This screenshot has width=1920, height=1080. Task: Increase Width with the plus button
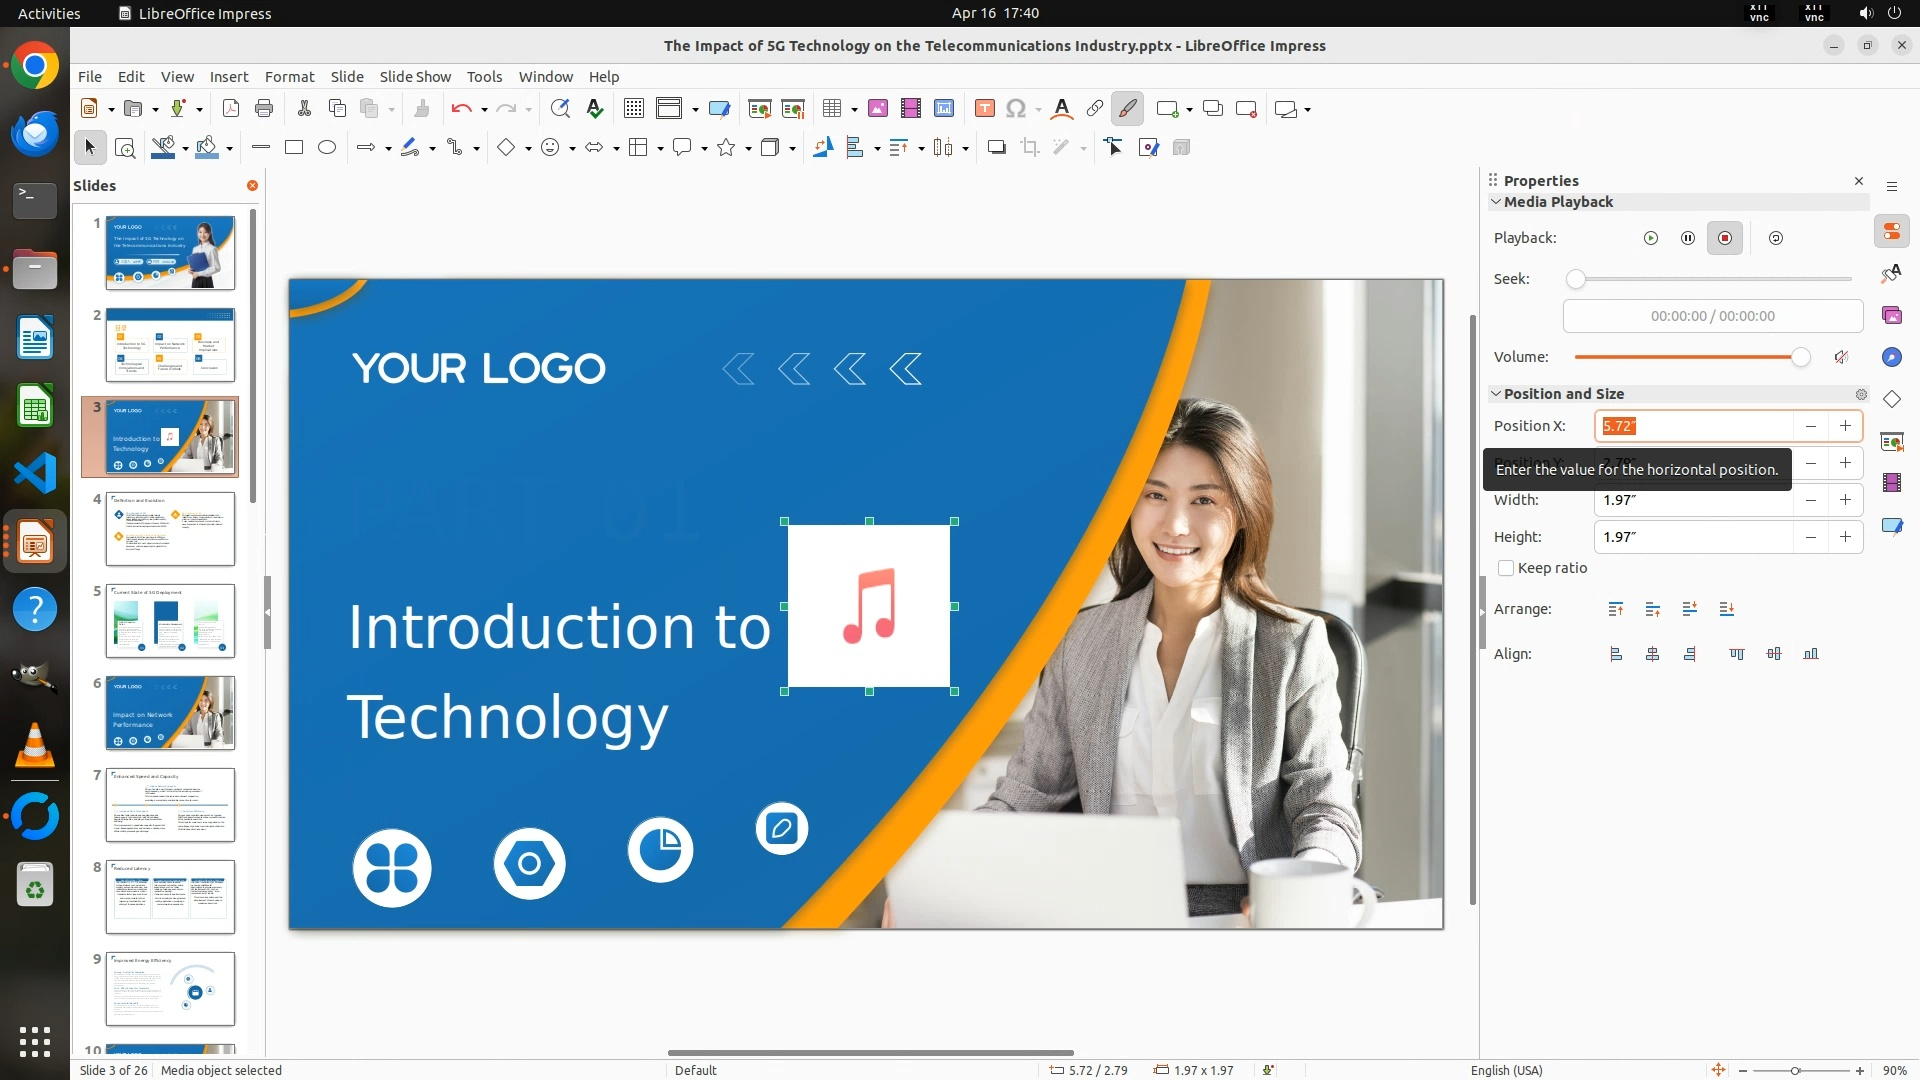coord(1845,500)
